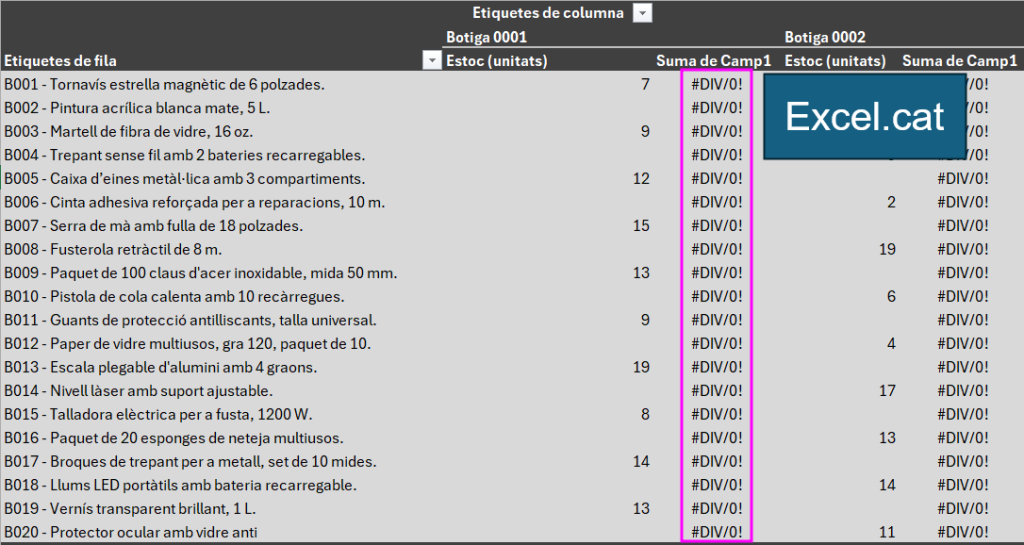This screenshot has width=1024, height=545.
Task: Click the Botiga 0002 column header
Action: click(825, 37)
